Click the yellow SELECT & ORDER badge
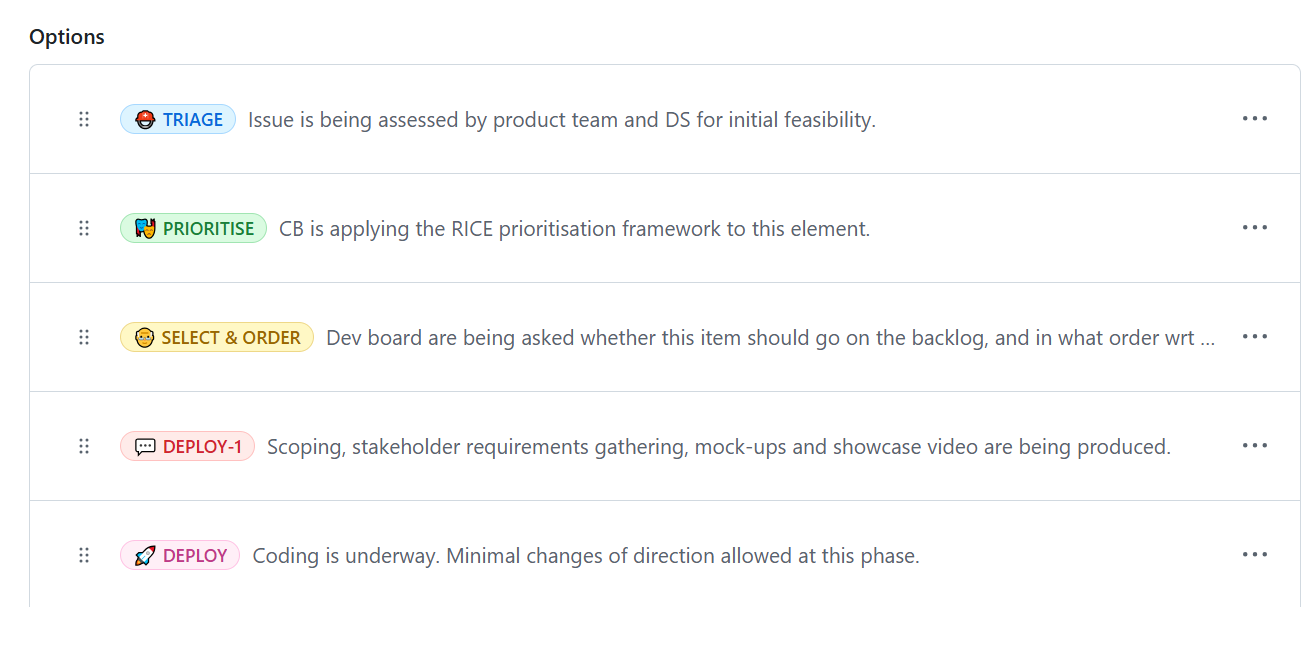Image resolution: width=1307 pixels, height=659 pixels. 217,338
